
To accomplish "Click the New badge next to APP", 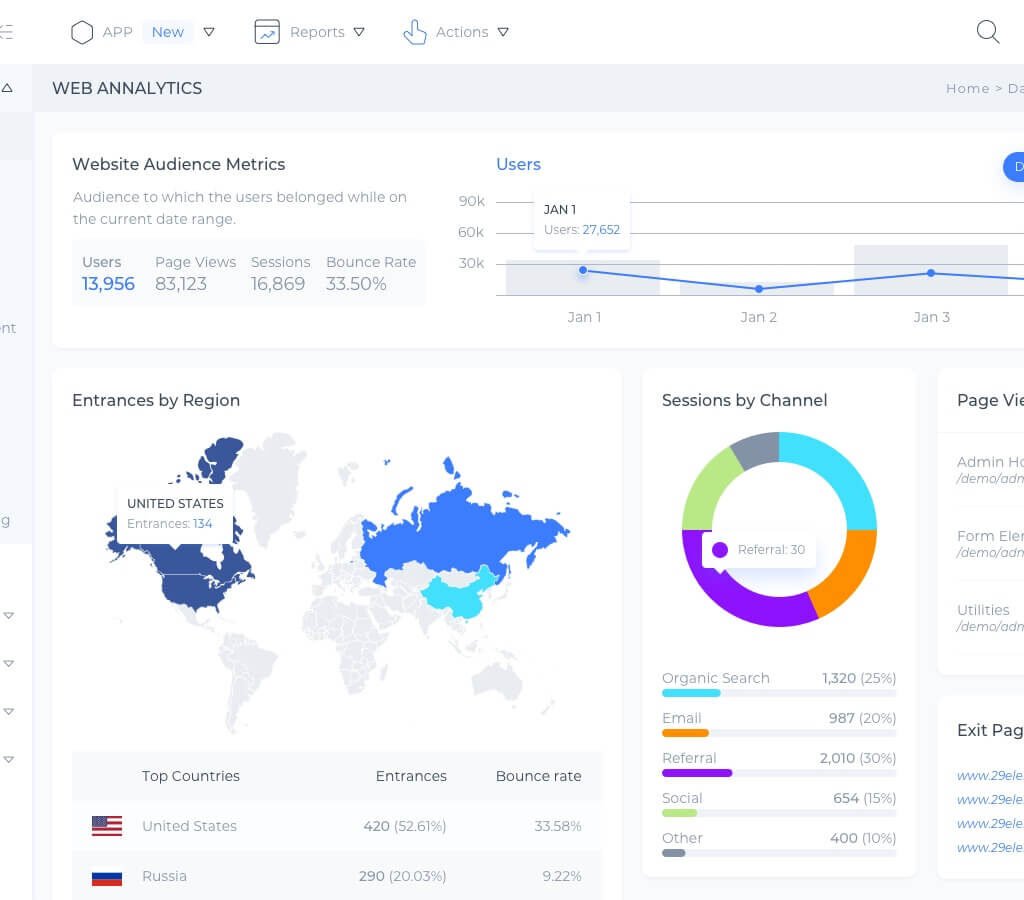I will (x=167, y=32).
